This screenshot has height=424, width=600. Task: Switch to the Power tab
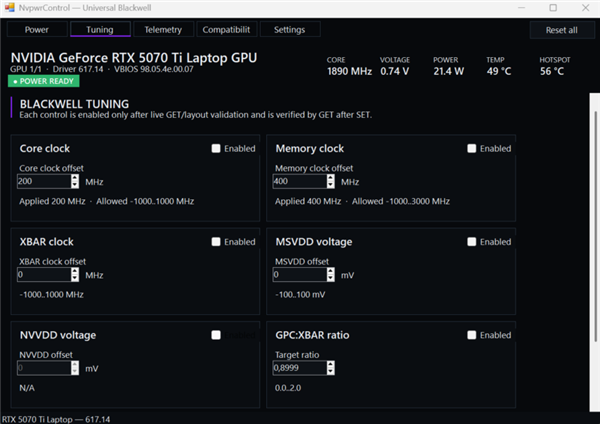pos(37,29)
